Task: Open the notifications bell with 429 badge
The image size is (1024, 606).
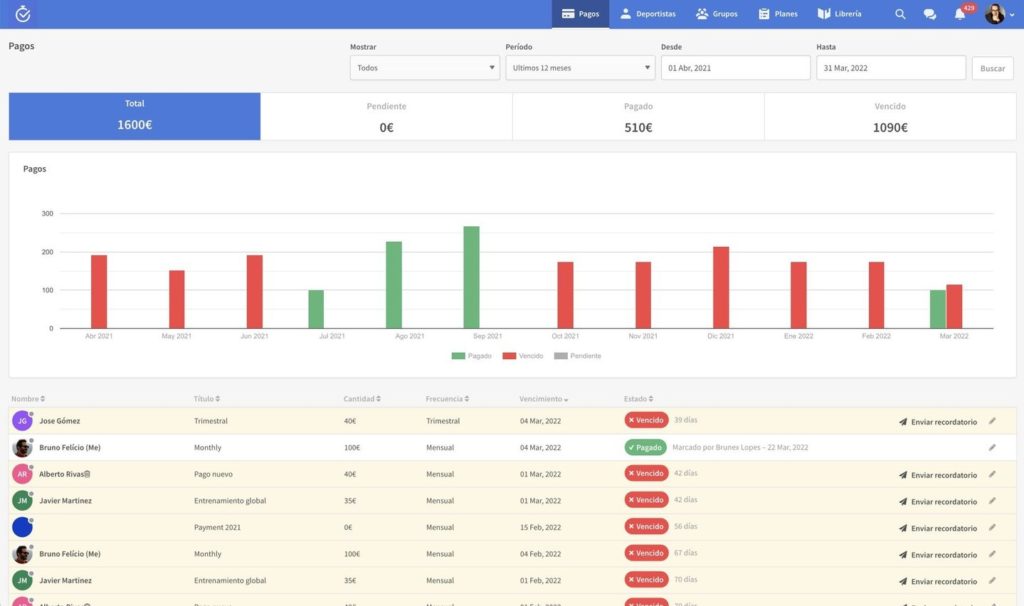Action: click(x=960, y=14)
